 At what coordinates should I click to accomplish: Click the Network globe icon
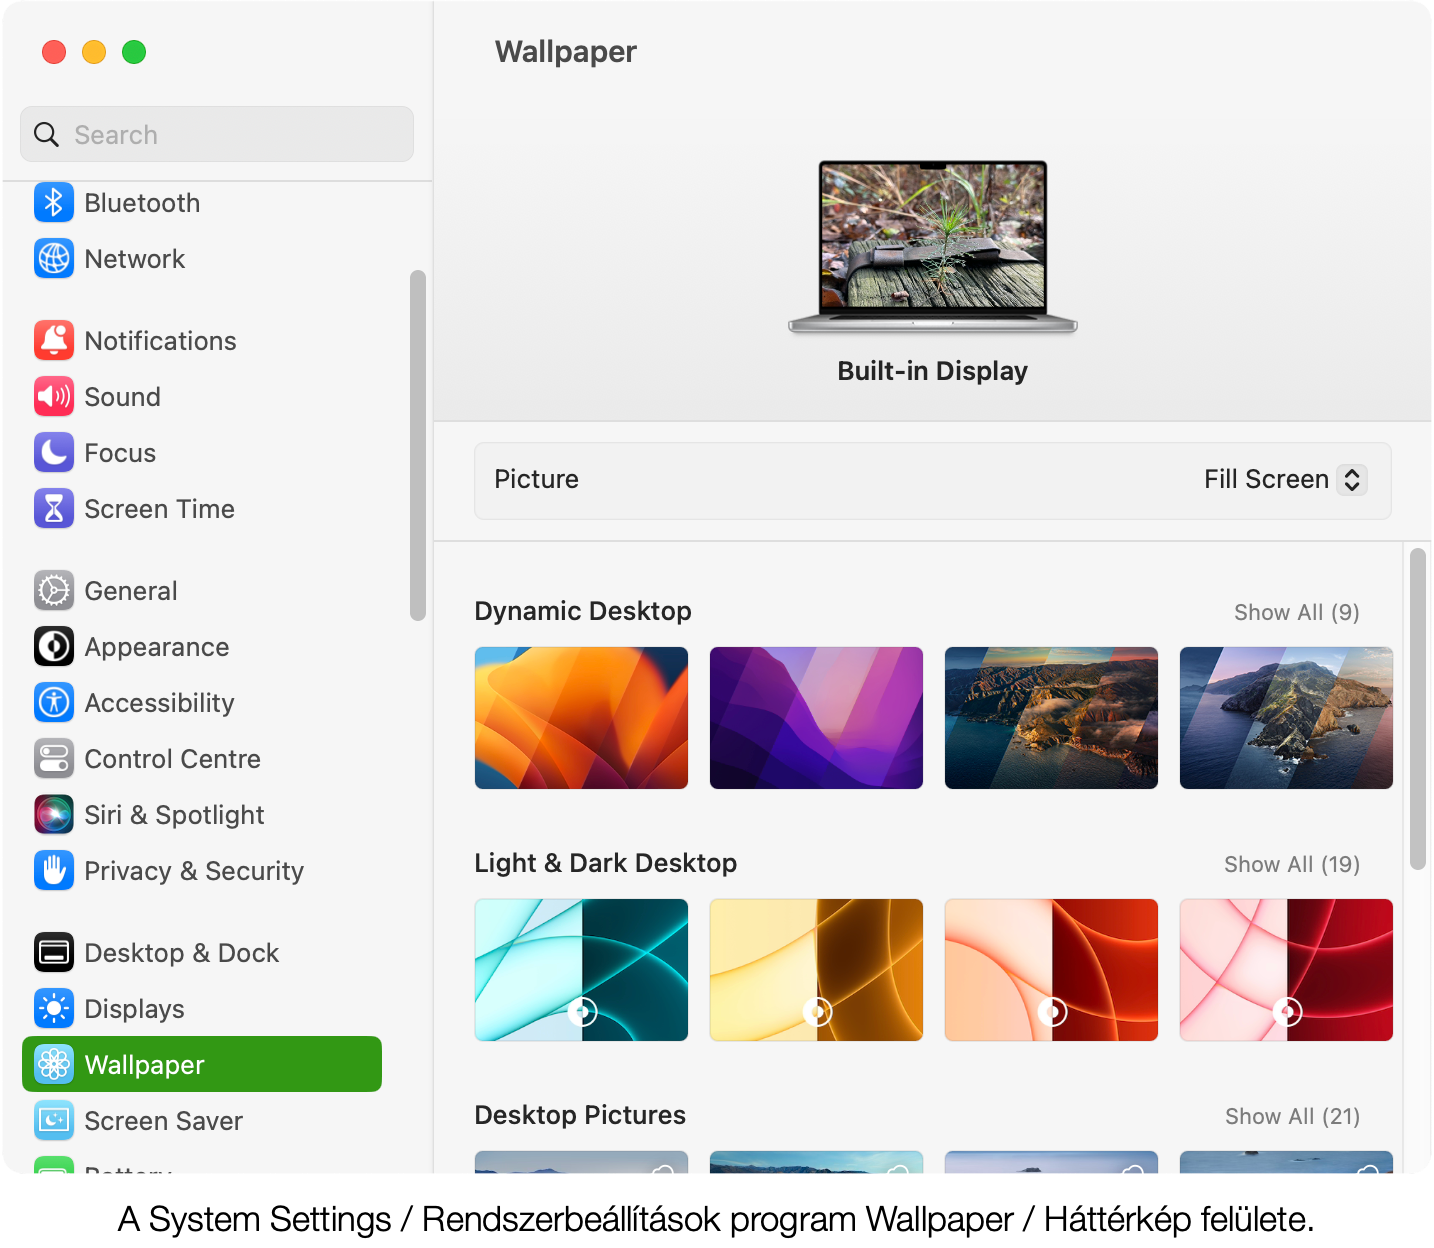[54, 258]
